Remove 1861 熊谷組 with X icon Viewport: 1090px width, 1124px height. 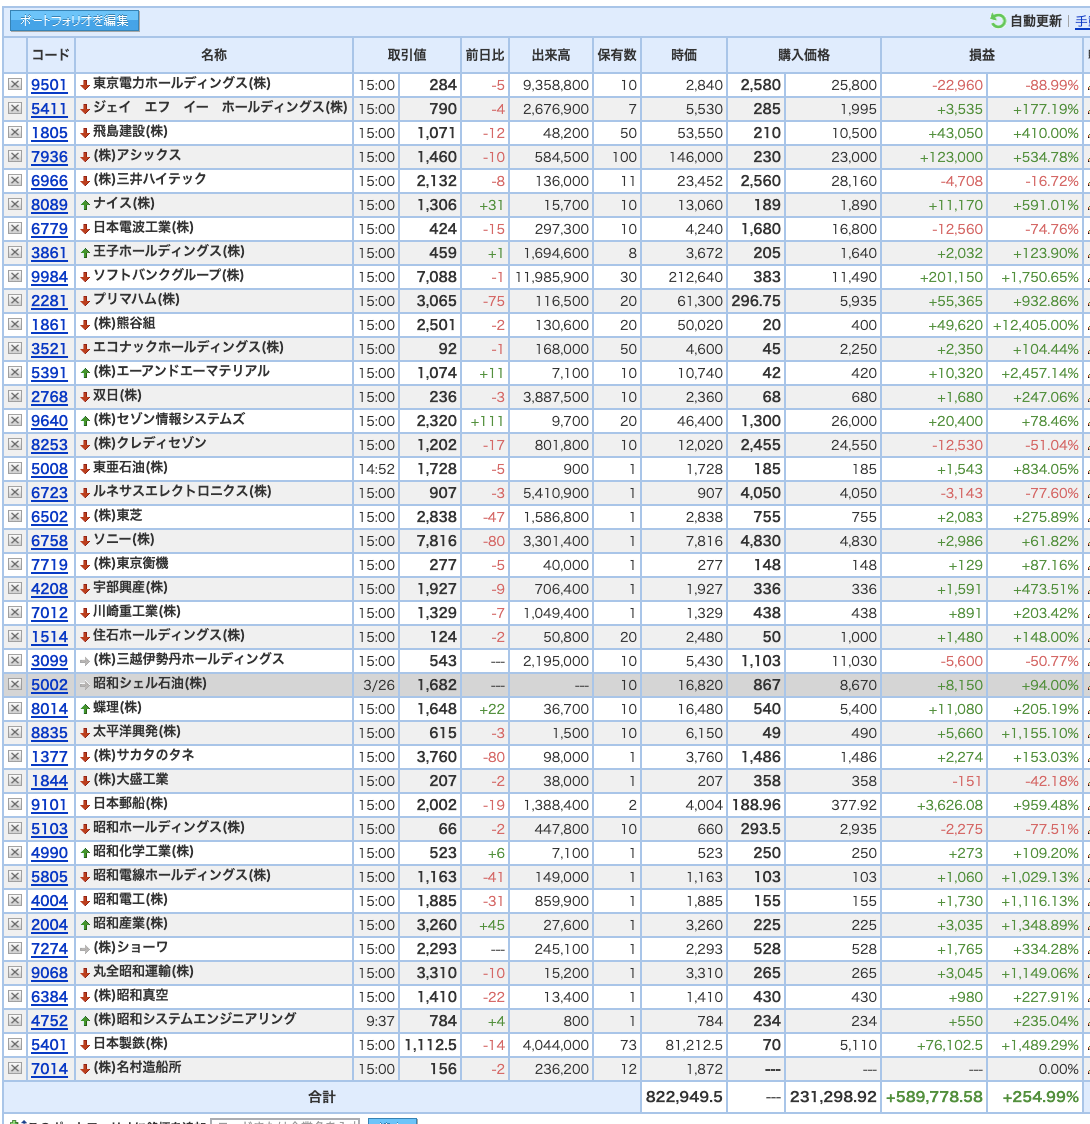click(x=14, y=325)
